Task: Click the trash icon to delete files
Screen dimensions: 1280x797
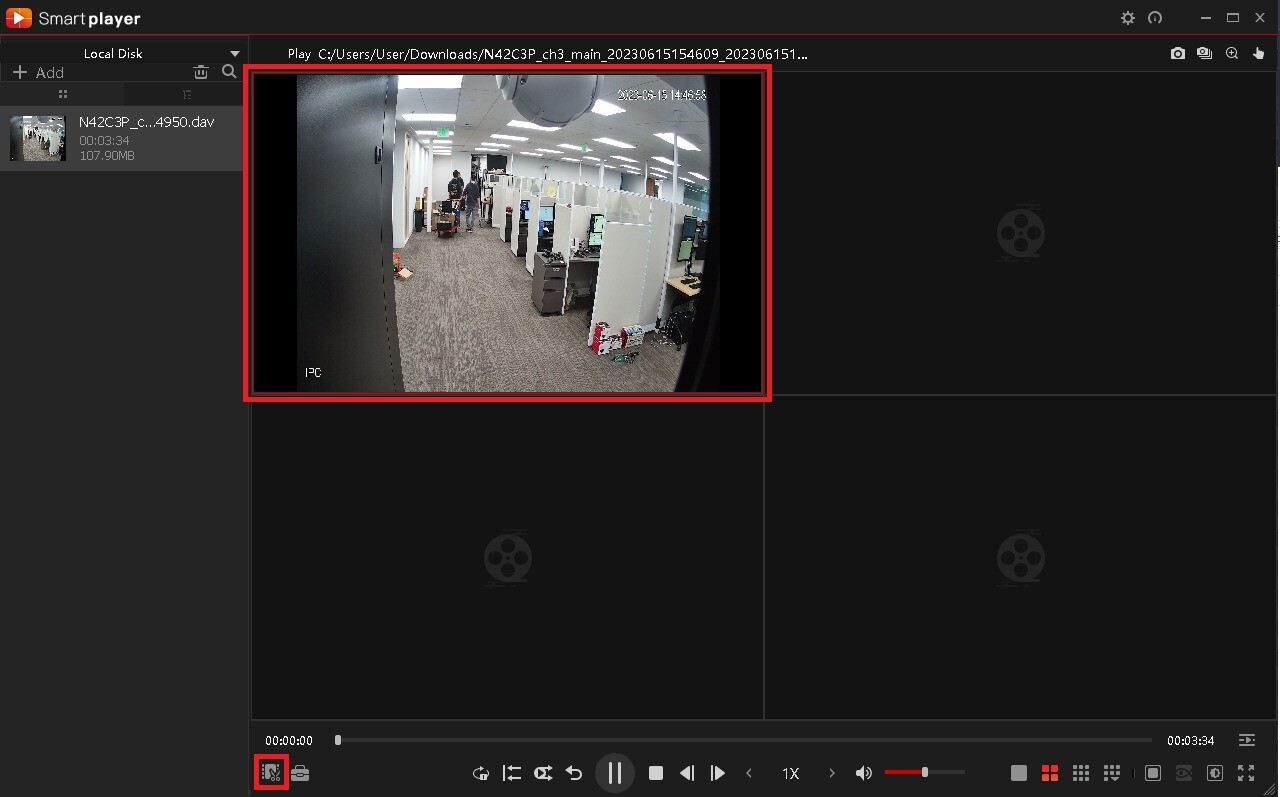Action: pos(200,71)
